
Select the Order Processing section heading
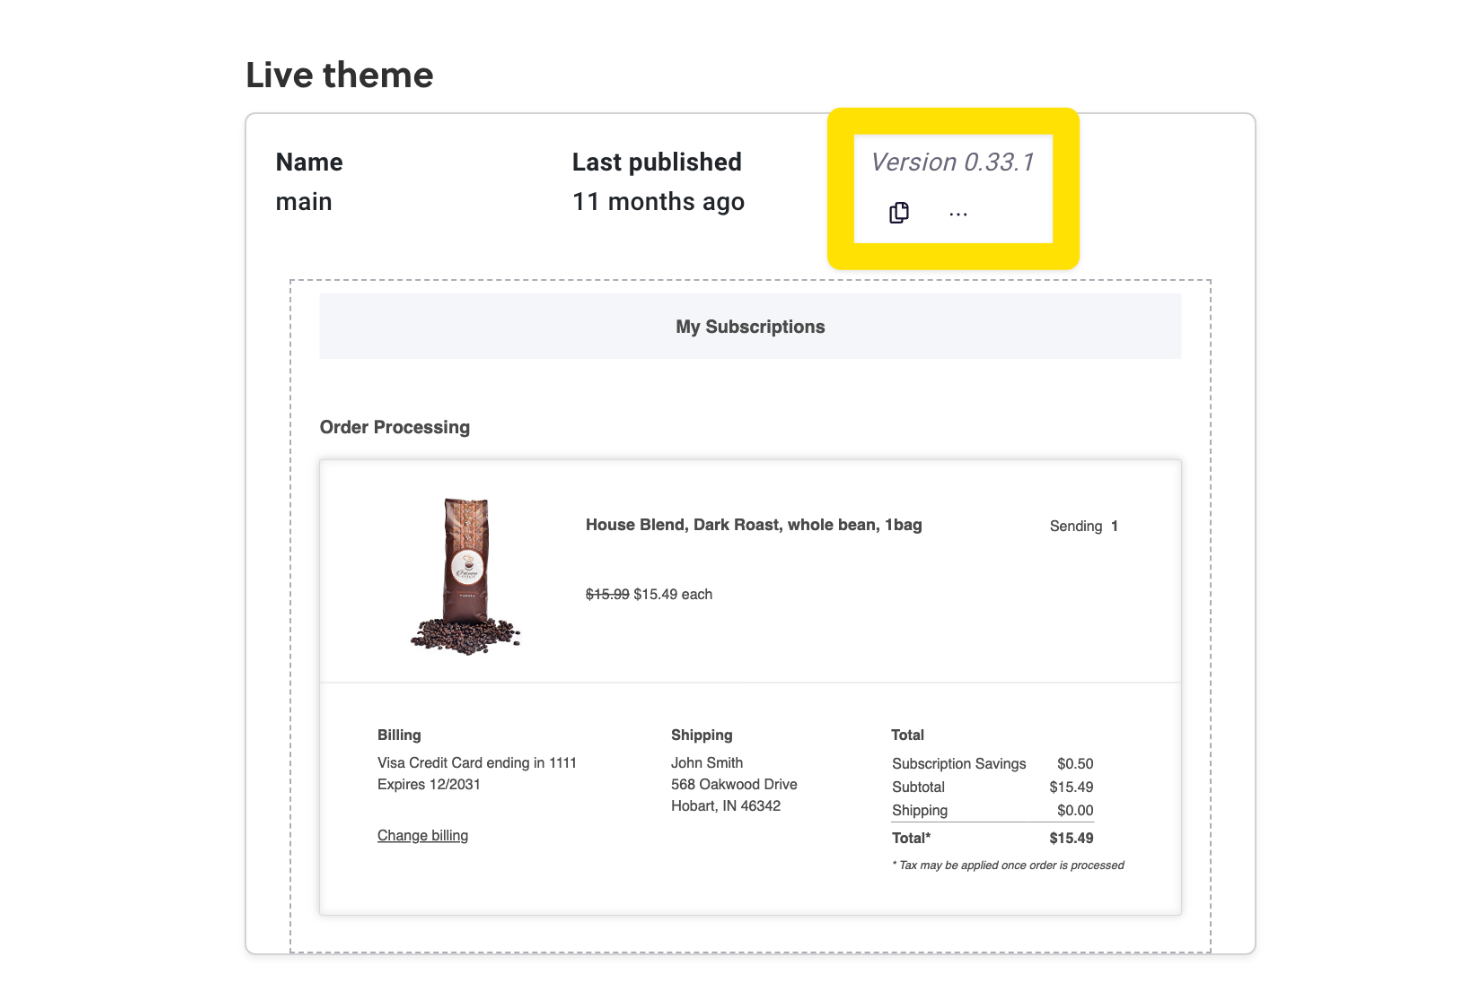[394, 427]
